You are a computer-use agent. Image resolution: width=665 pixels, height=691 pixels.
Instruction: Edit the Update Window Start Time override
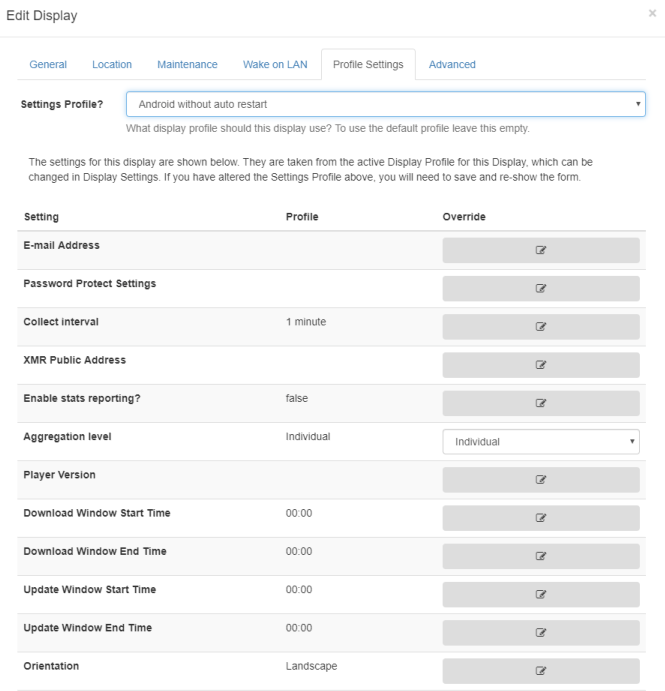[541, 594]
